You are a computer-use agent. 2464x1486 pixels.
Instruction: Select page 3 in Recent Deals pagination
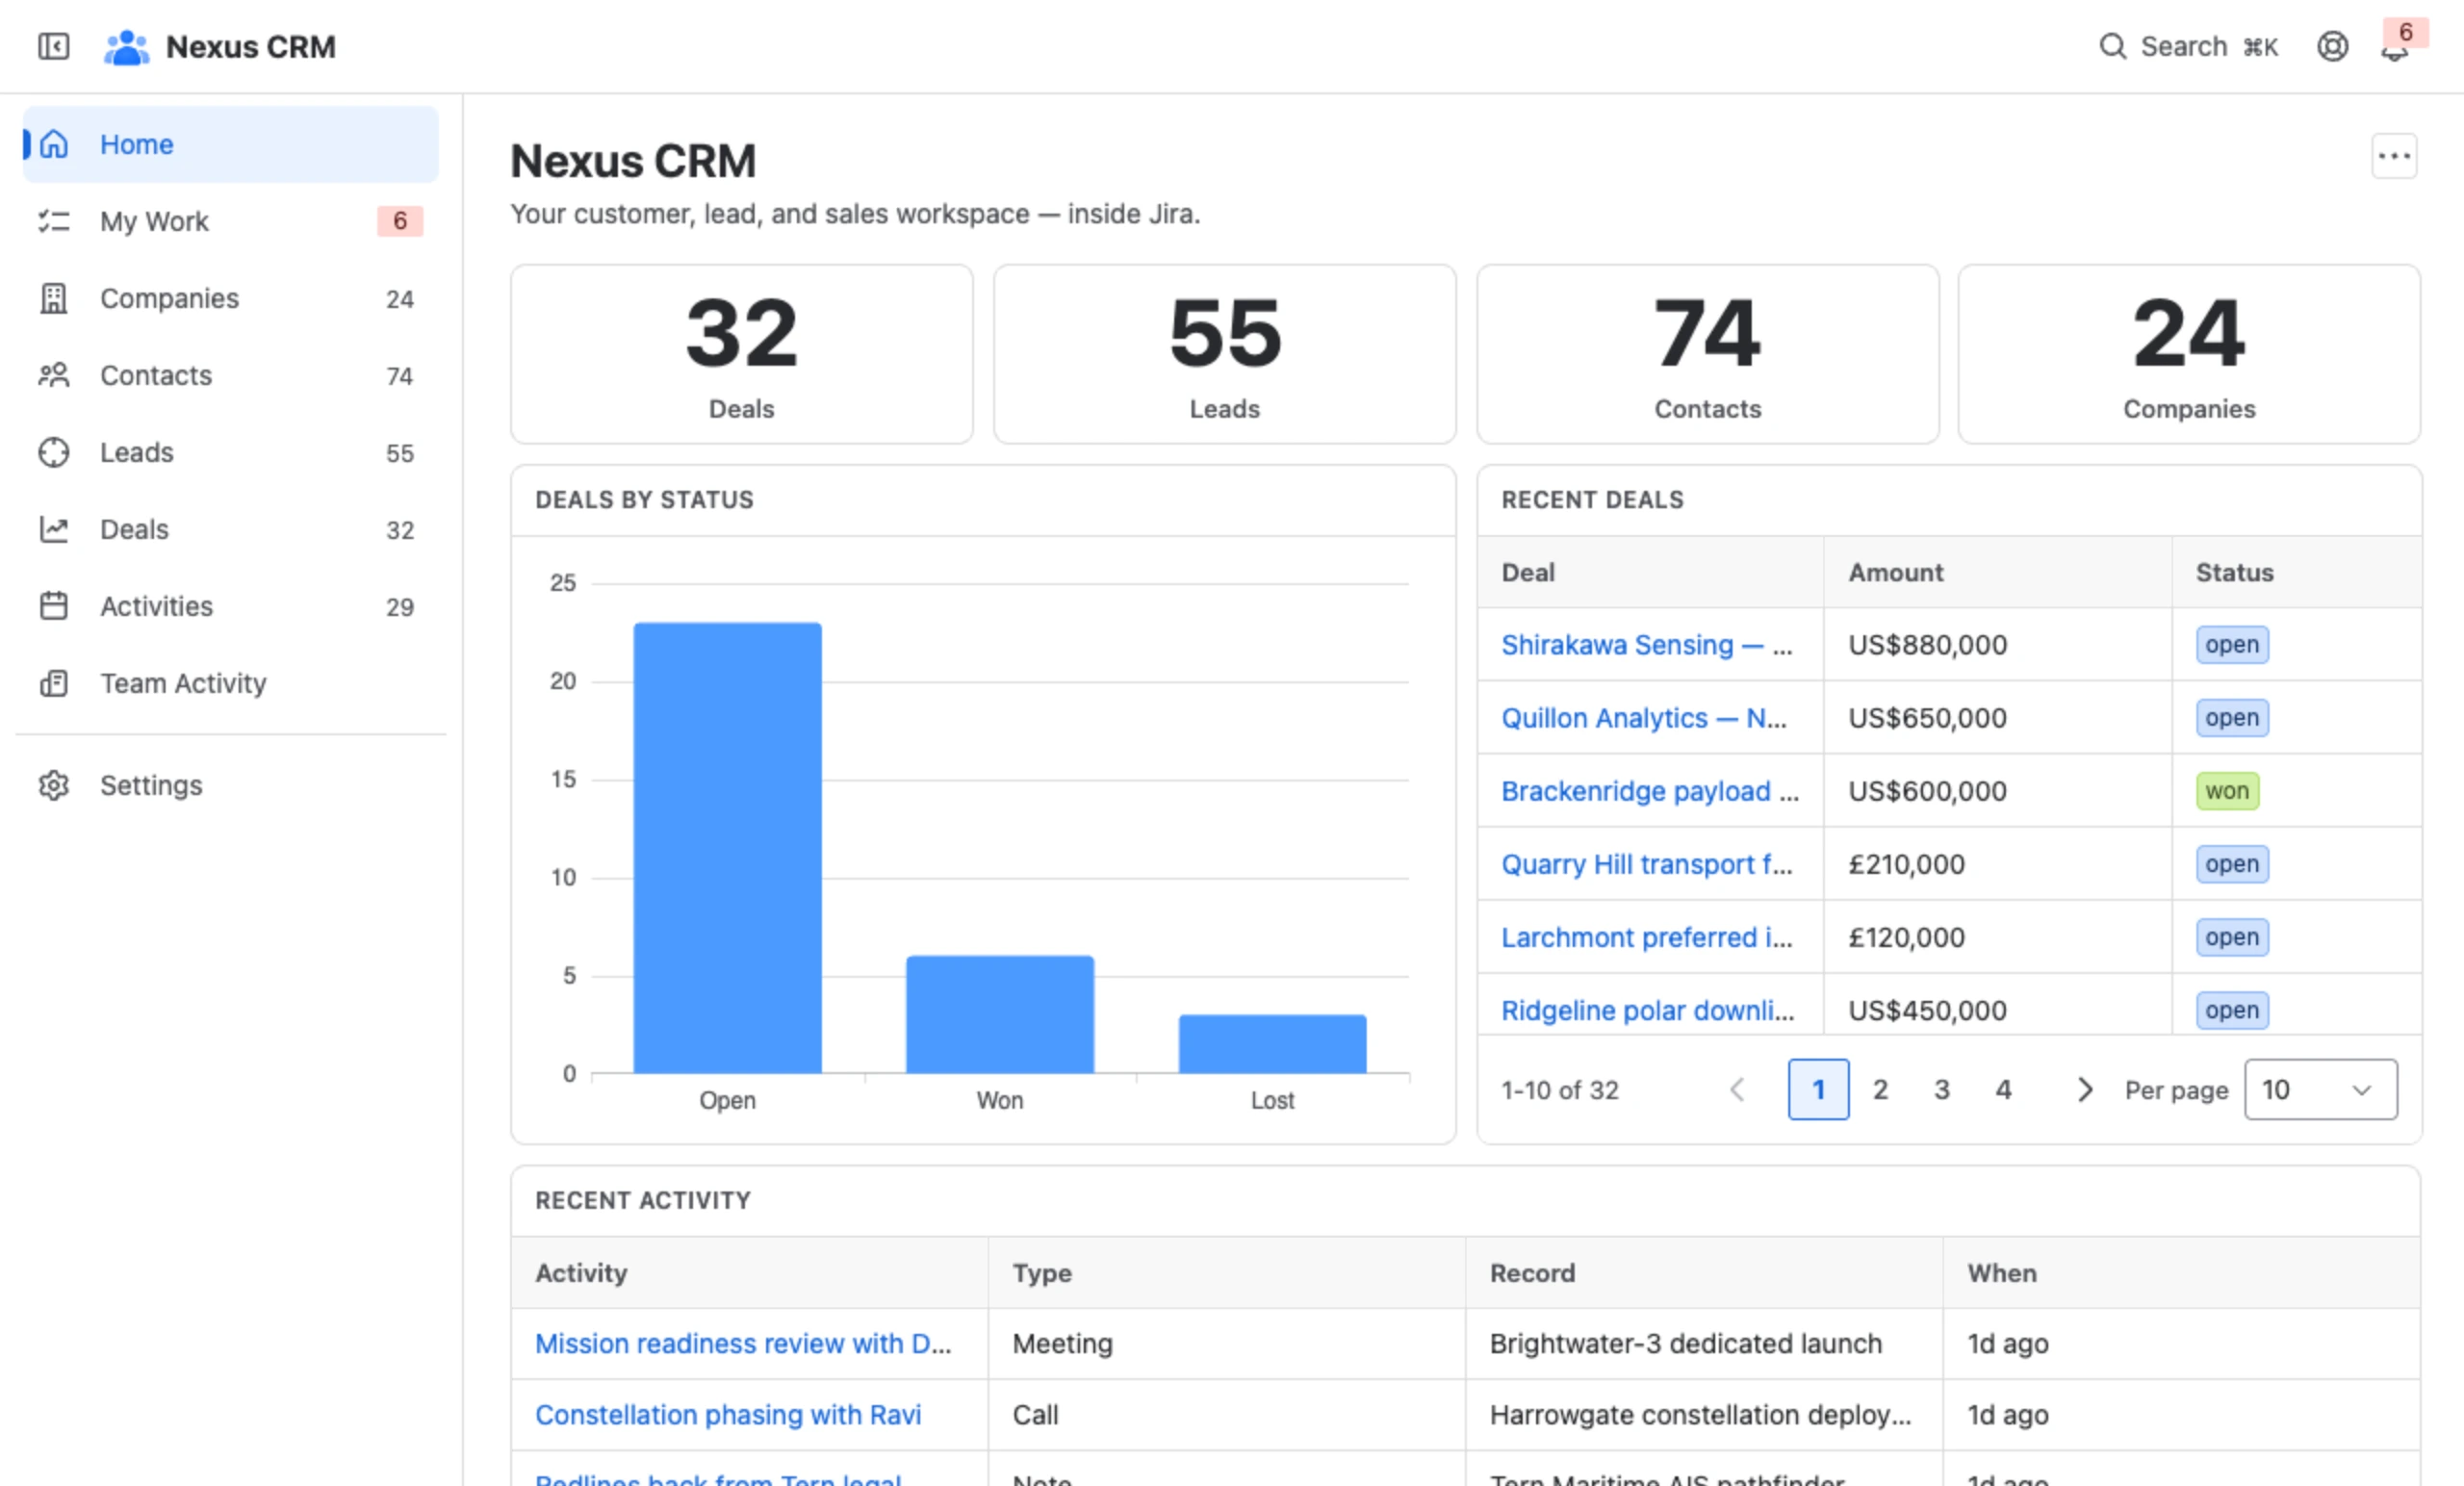pyautogui.click(x=1942, y=1089)
